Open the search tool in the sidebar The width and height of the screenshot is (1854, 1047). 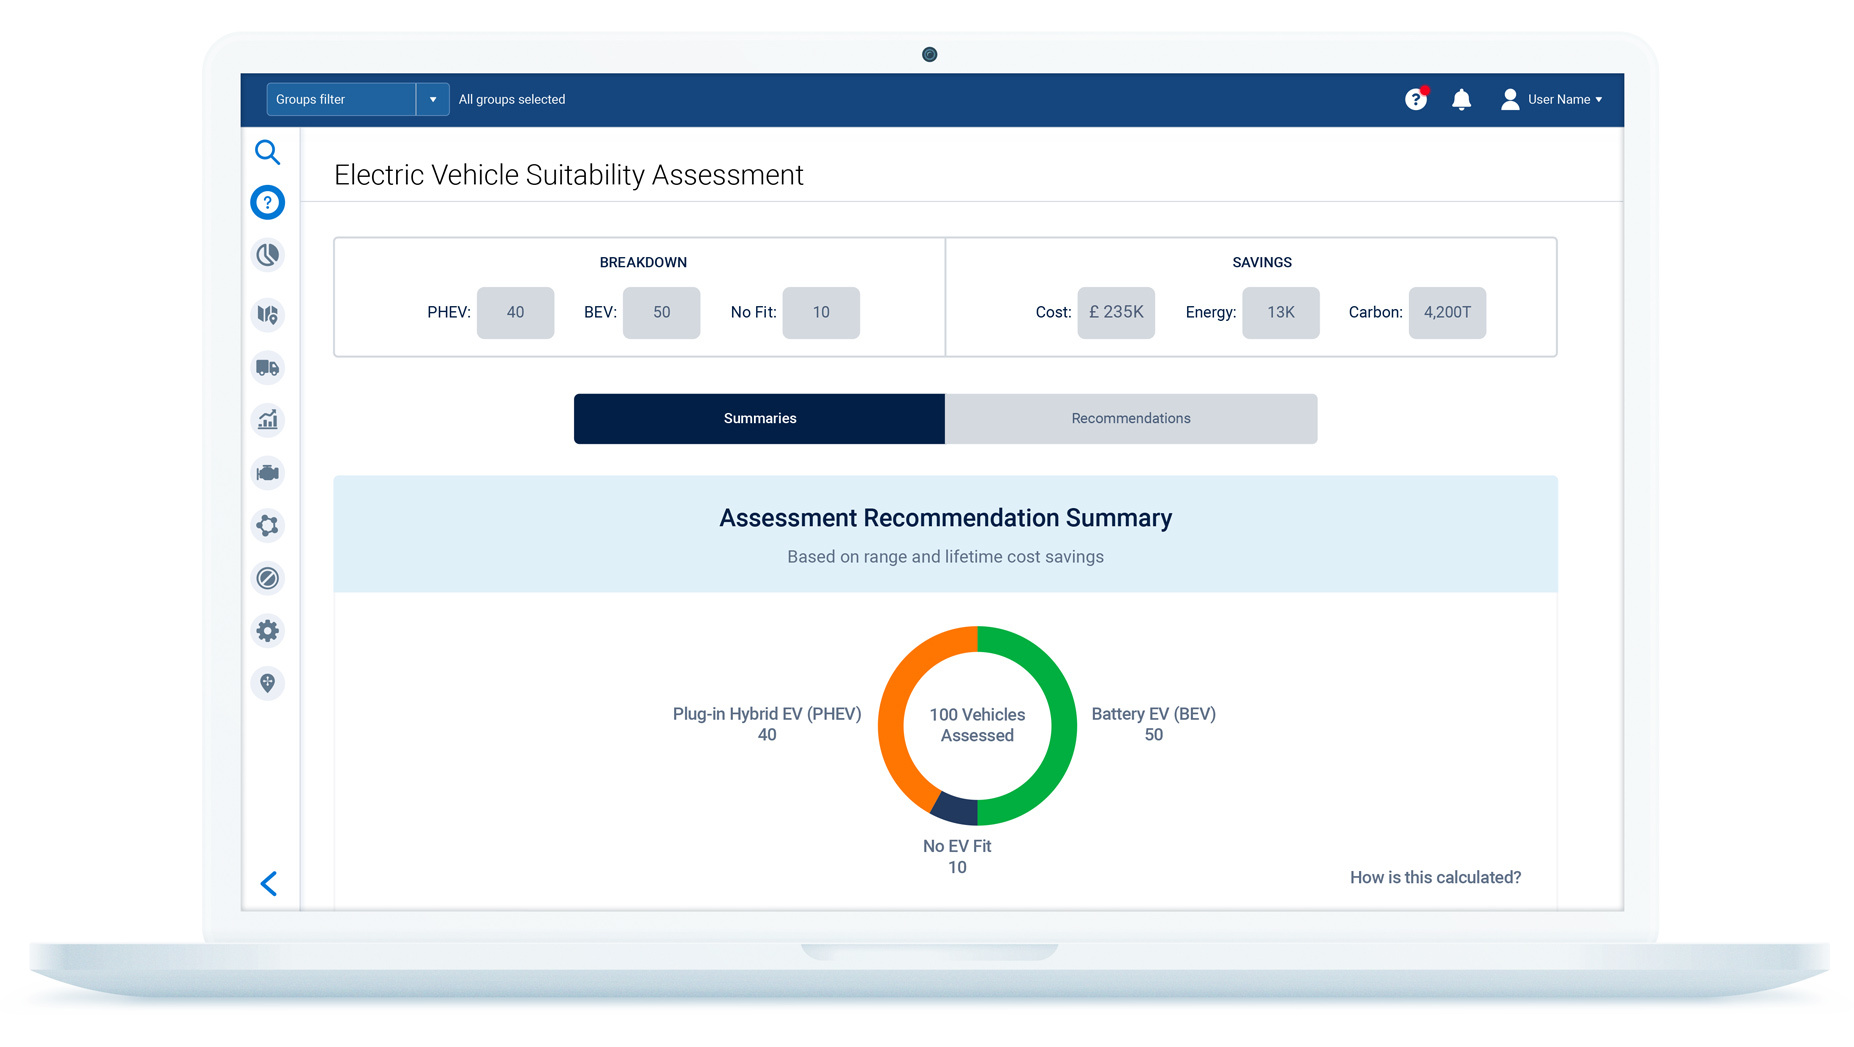[267, 152]
